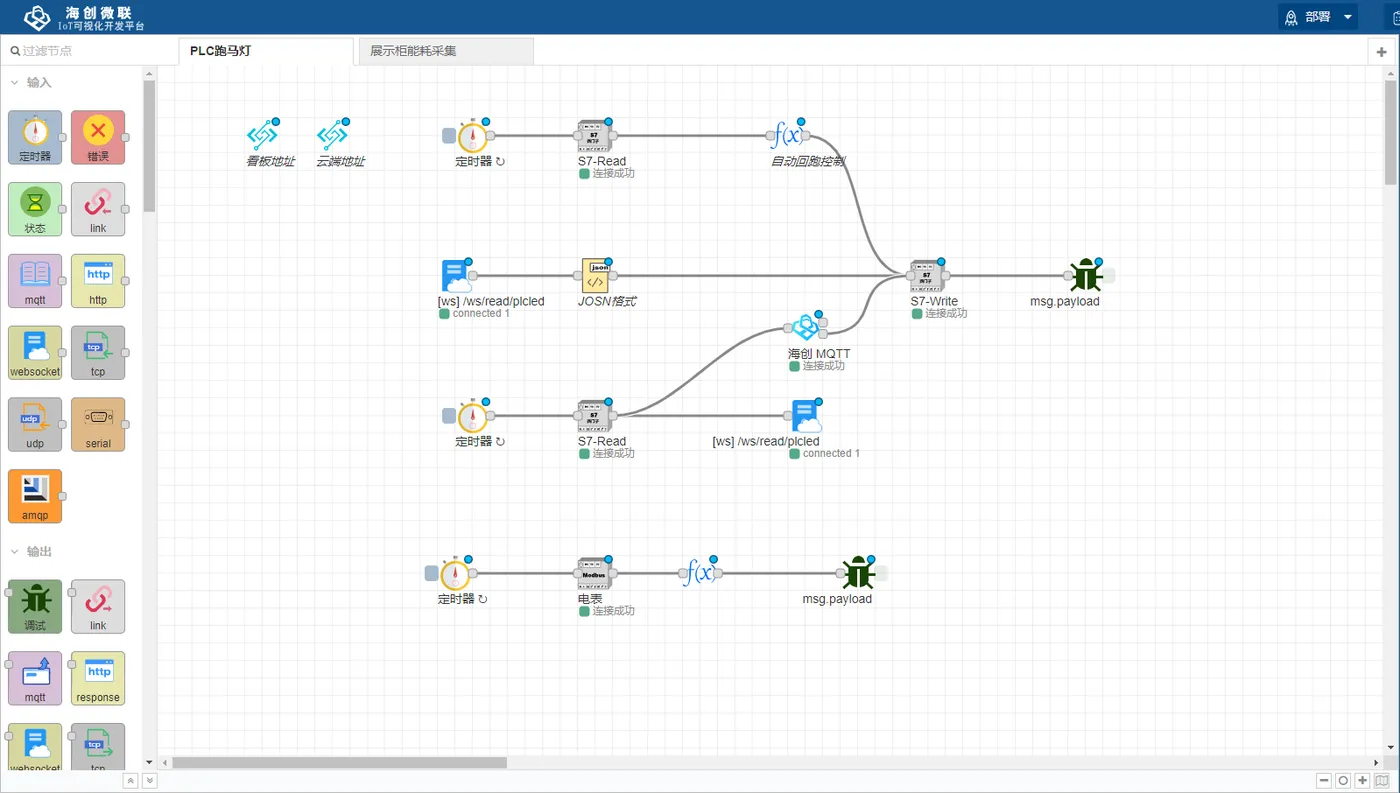Pick the http response node in the palette

pos(98,679)
